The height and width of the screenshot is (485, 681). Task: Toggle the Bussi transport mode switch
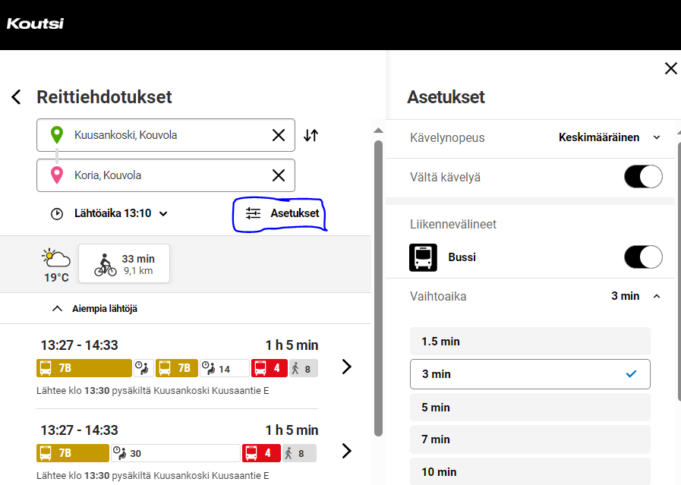coord(643,257)
